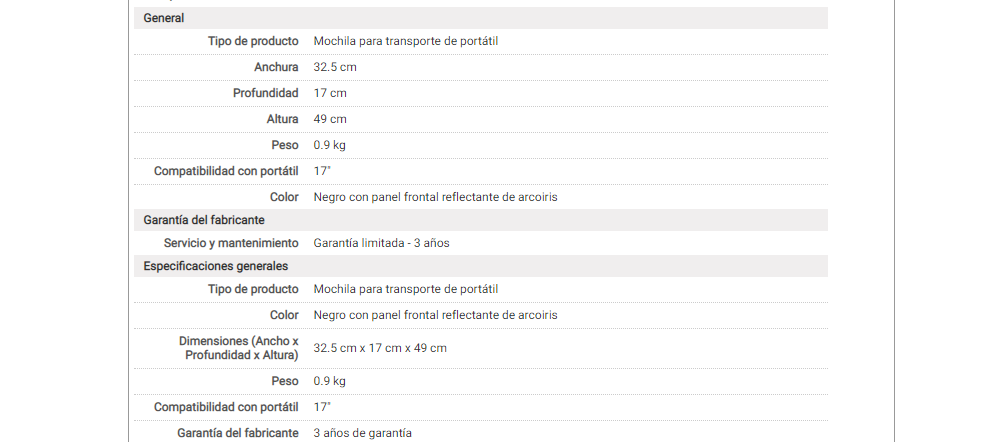Click the Profundidad value 17 cm
Viewport: 990px width, 442px height.
click(330, 93)
